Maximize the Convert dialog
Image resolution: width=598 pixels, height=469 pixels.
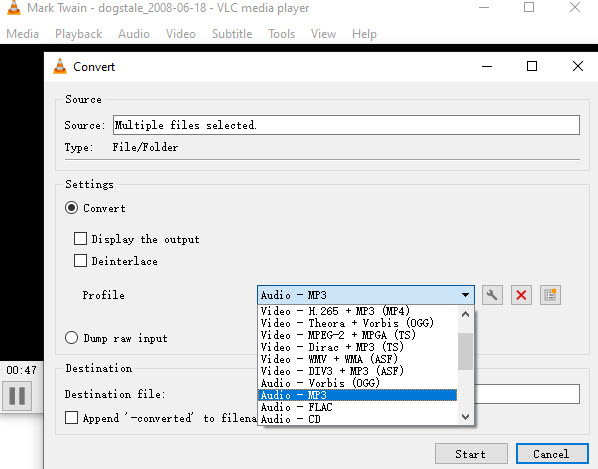coord(532,66)
